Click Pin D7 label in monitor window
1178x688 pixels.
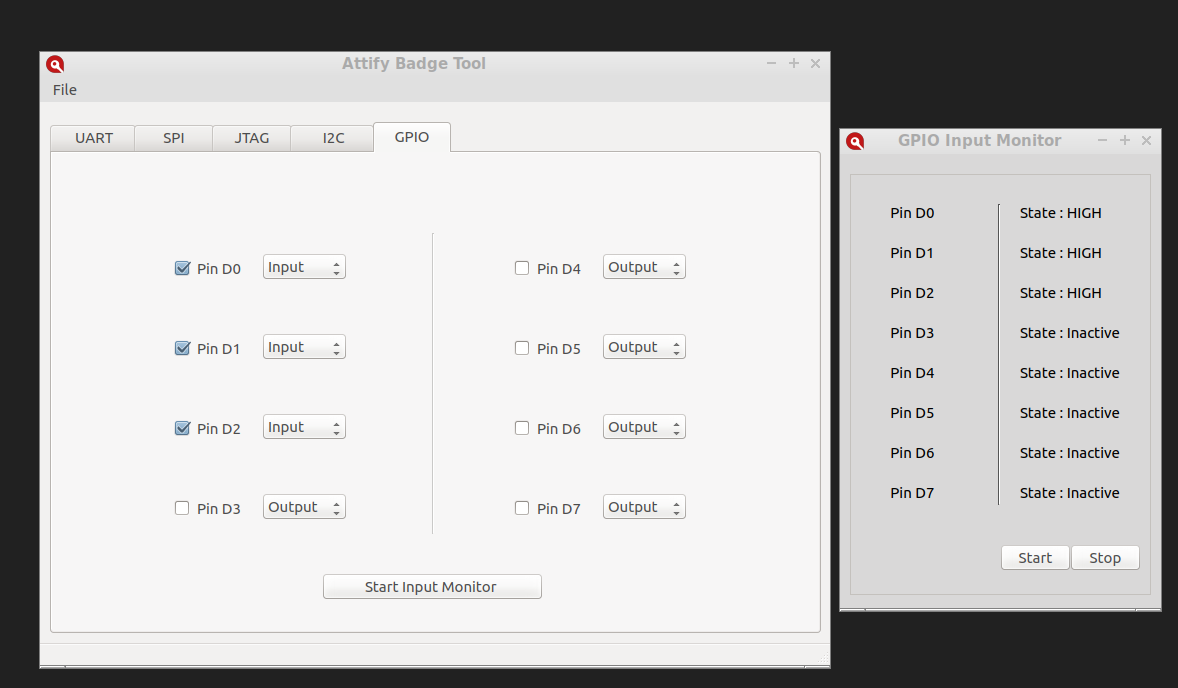pyautogui.click(x=912, y=493)
